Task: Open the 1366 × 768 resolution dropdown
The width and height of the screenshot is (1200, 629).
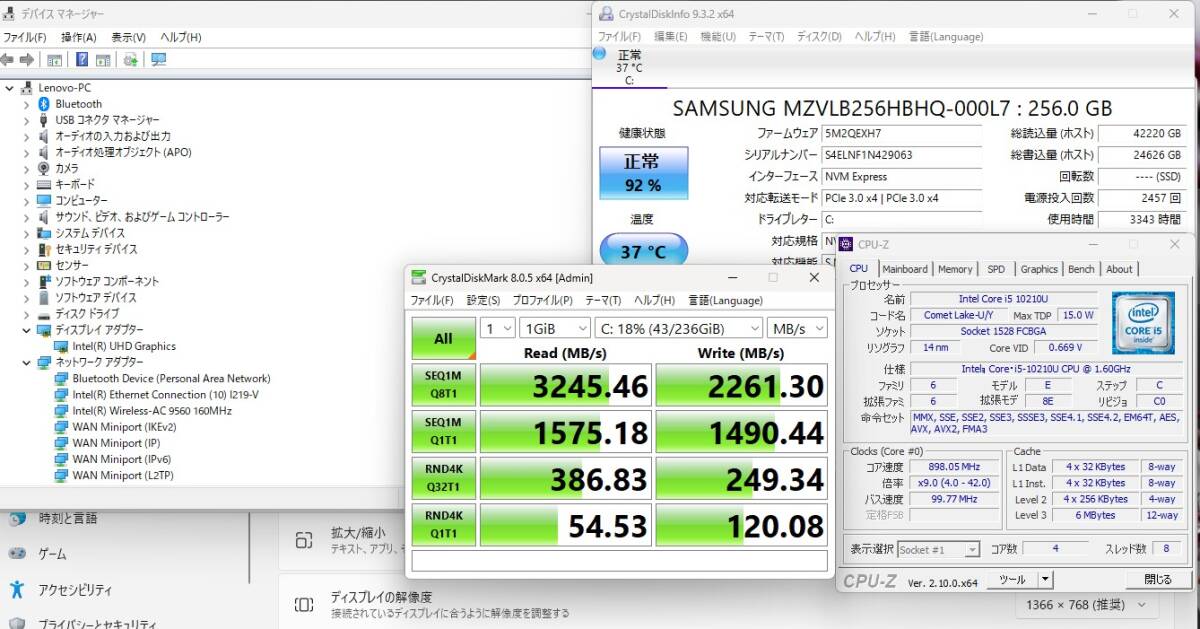Action: click(1089, 606)
